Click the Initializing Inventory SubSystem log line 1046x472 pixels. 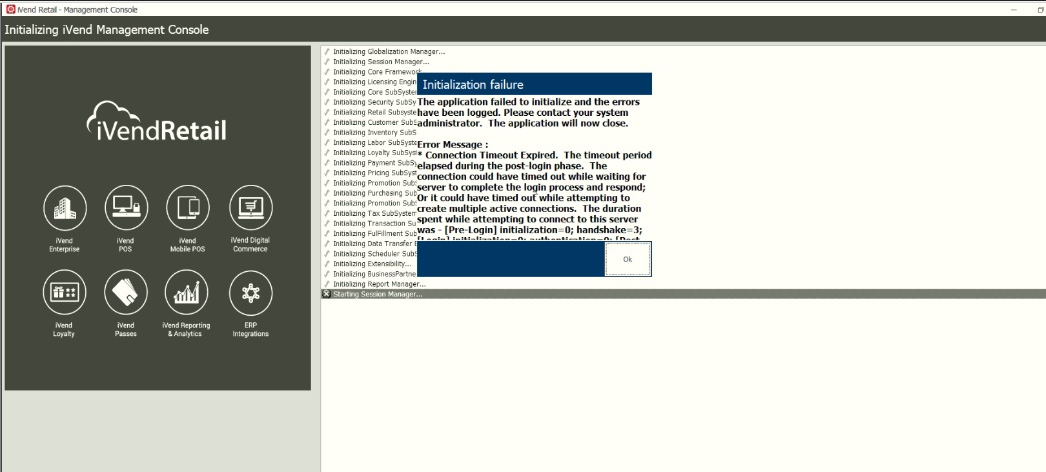point(374,132)
